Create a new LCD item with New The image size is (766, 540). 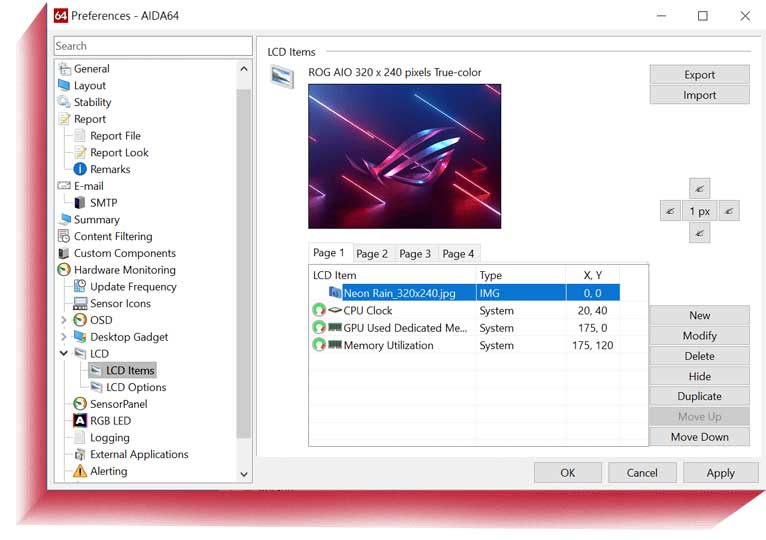coord(699,315)
